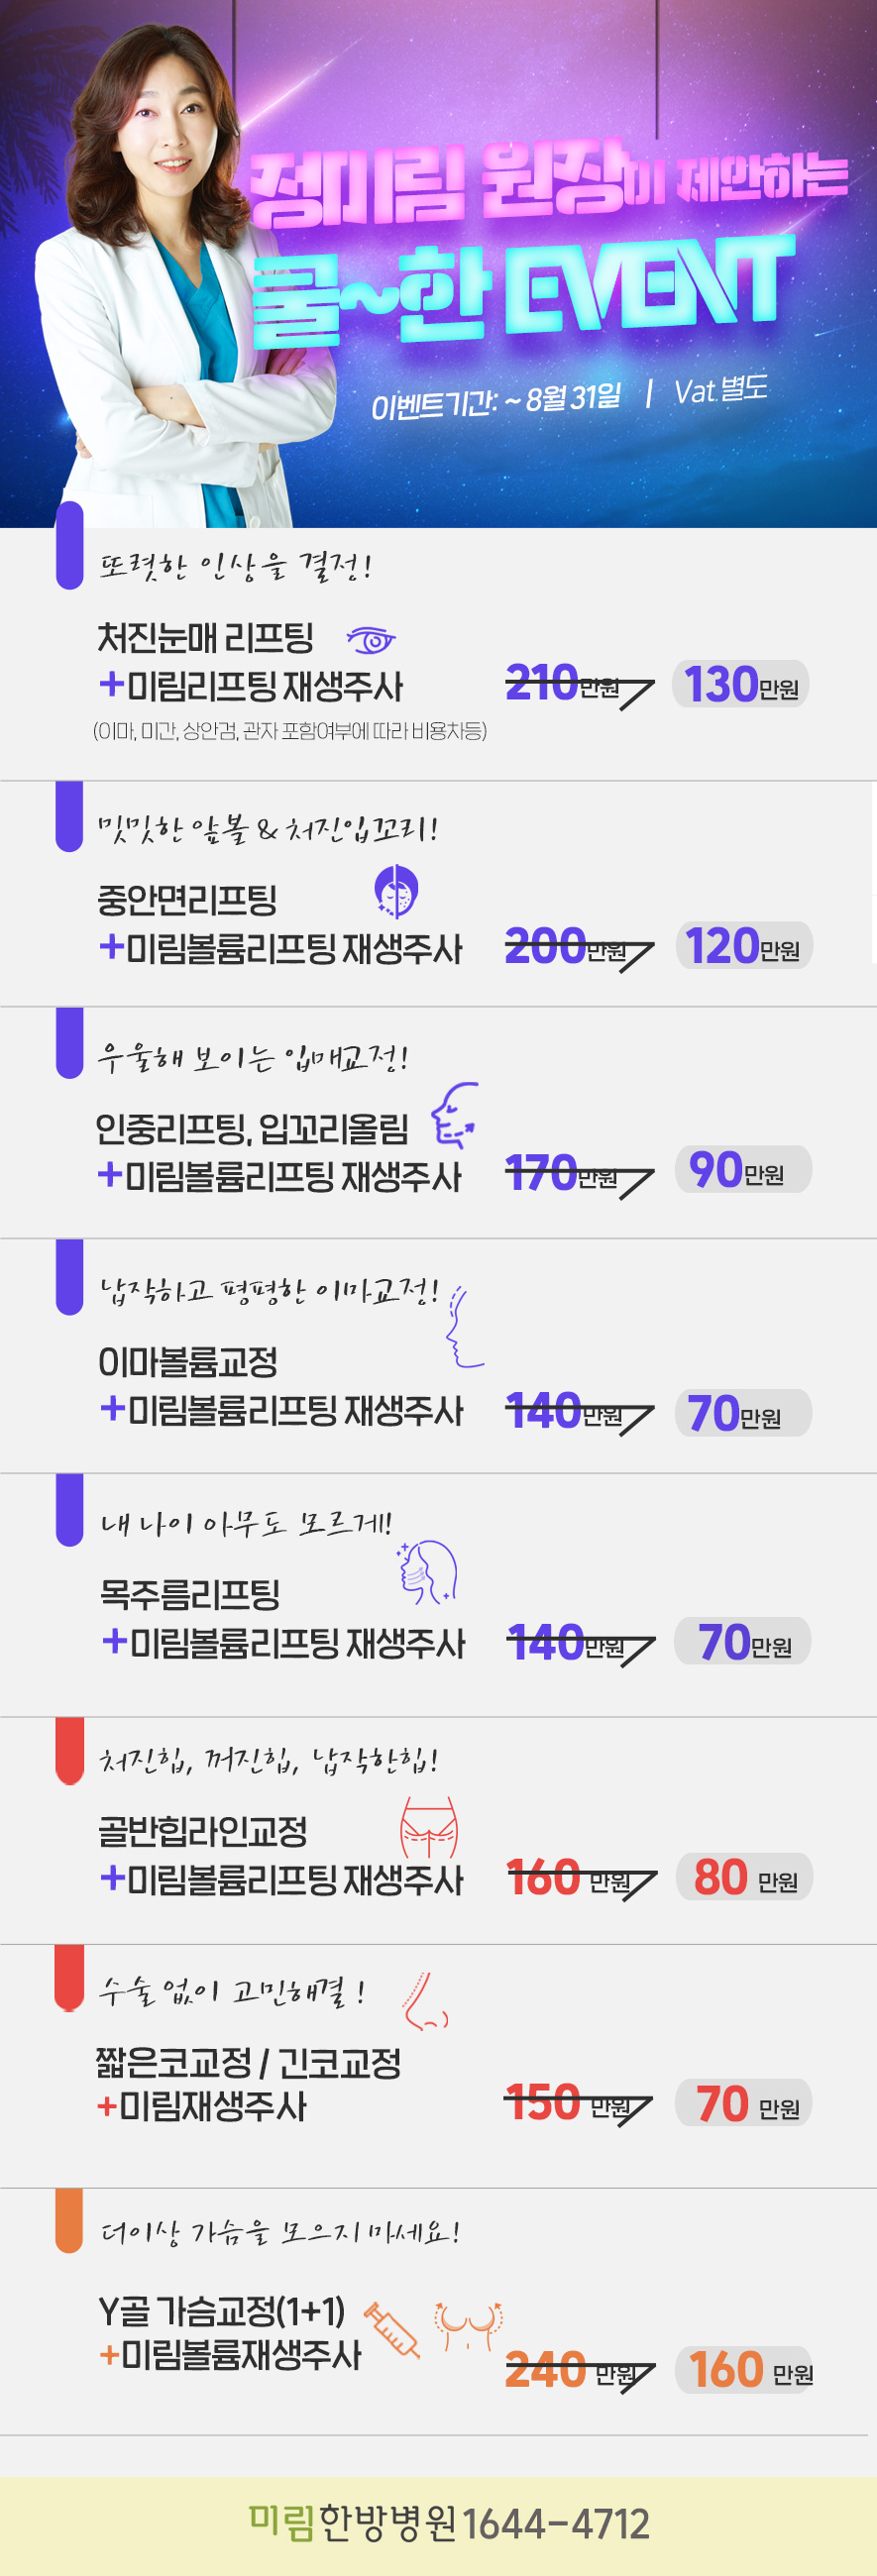877x2576 pixels.
Task: Click the orange 160만원 sale price badge
Action: point(744,2371)
